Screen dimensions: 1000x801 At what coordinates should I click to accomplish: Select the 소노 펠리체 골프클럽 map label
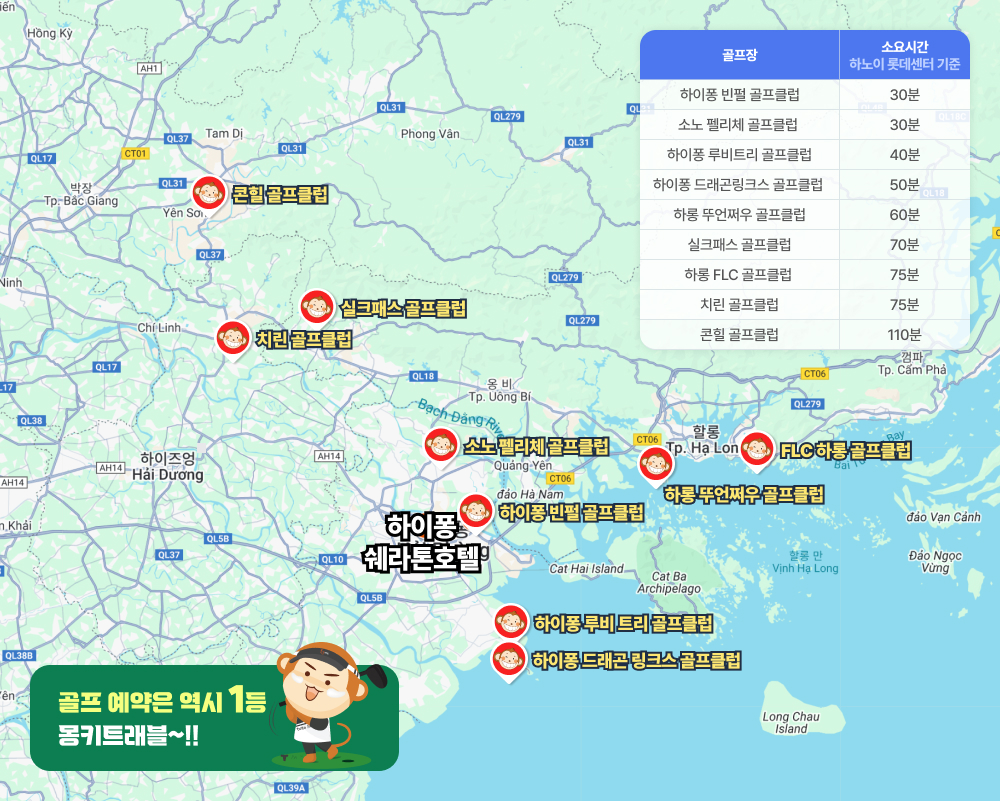click(x=536, y=446)
